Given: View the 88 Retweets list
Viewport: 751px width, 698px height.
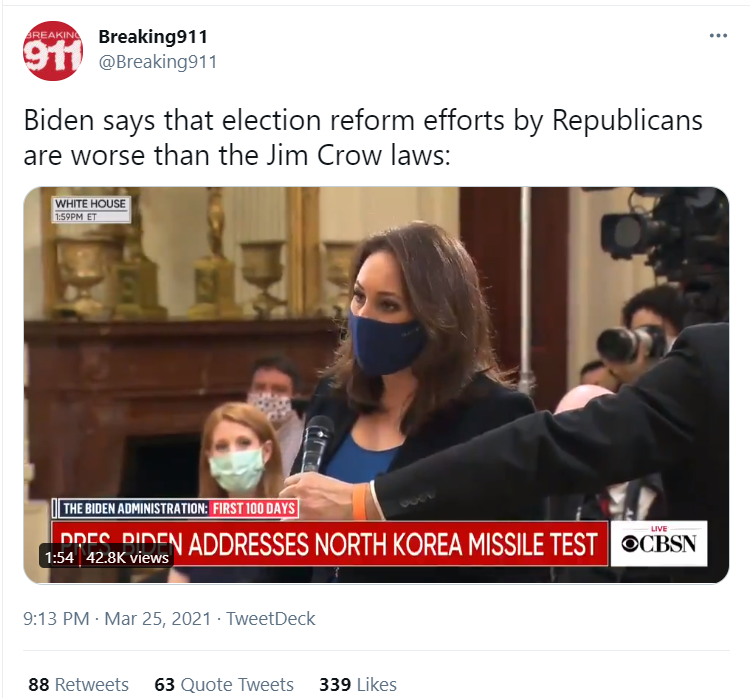Looking at the screenshot, I should tap(79, 684).
